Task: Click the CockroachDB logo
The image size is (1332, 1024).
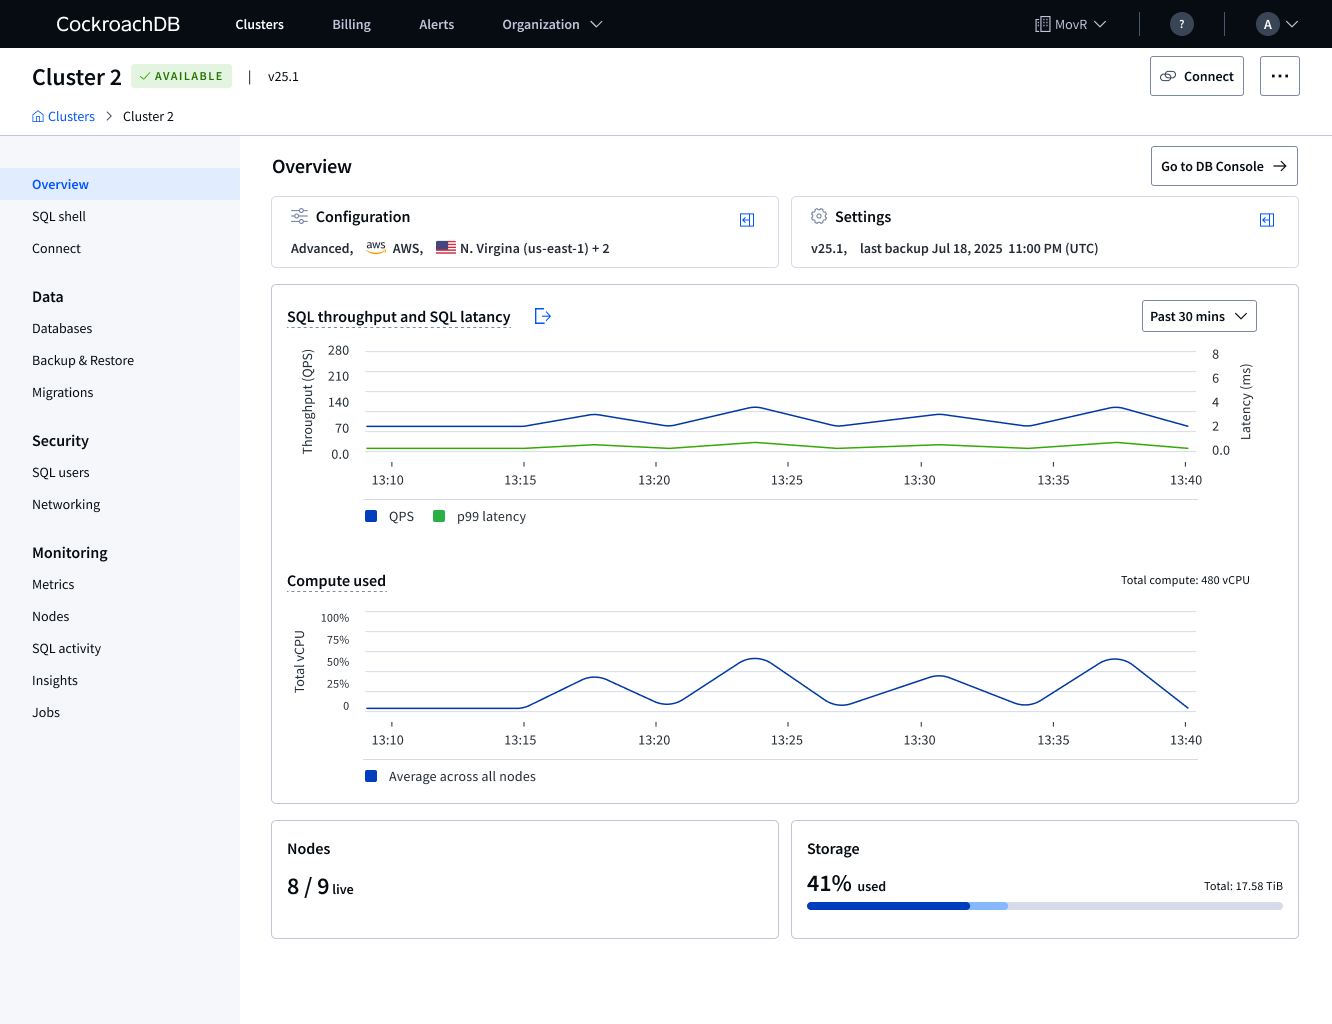Action: pos(118,24)
